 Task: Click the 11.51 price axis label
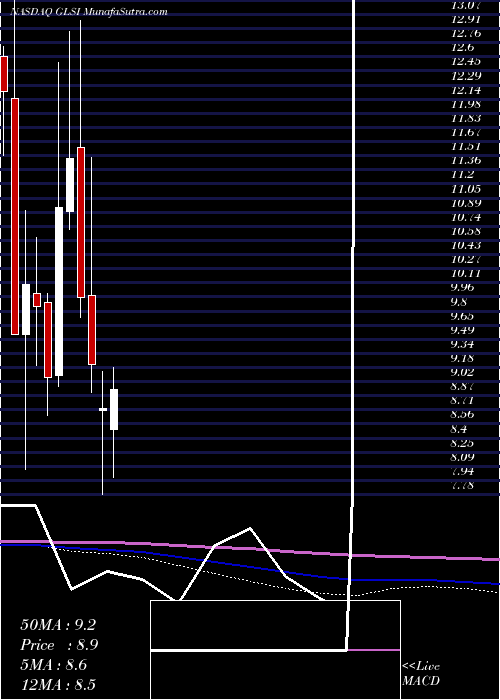pyautogui.click(x=466, y=146)
